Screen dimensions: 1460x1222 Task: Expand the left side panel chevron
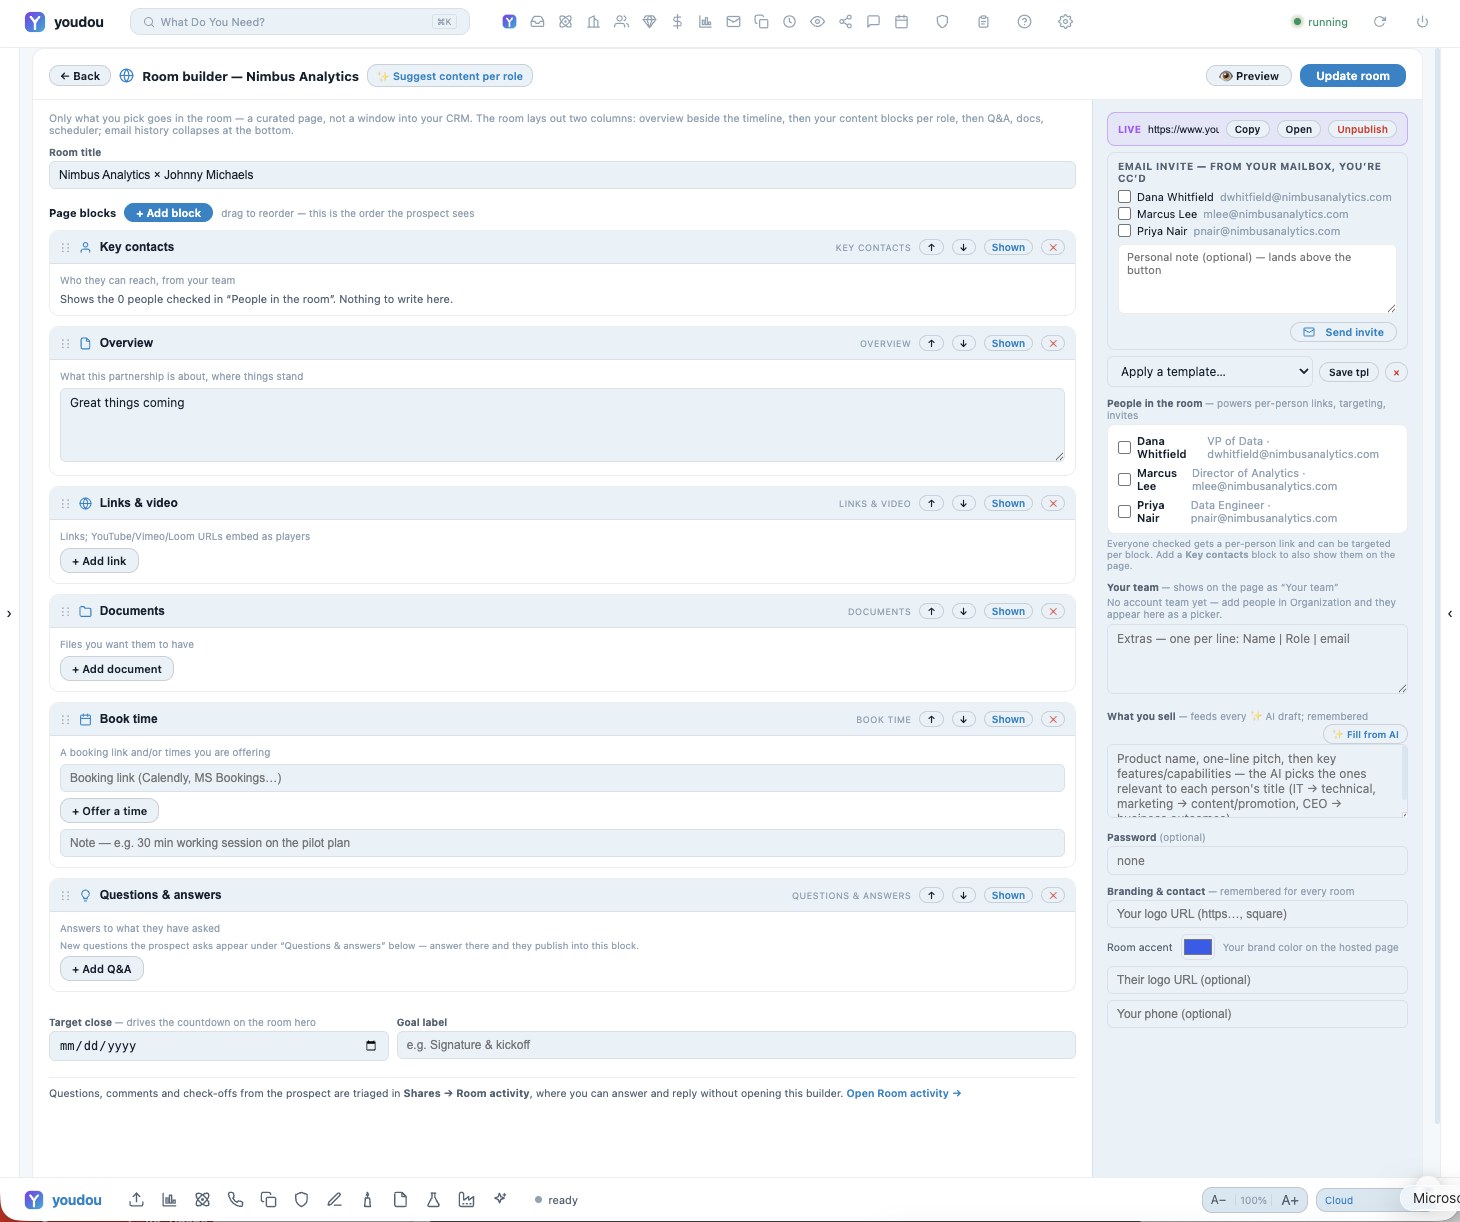9,614
